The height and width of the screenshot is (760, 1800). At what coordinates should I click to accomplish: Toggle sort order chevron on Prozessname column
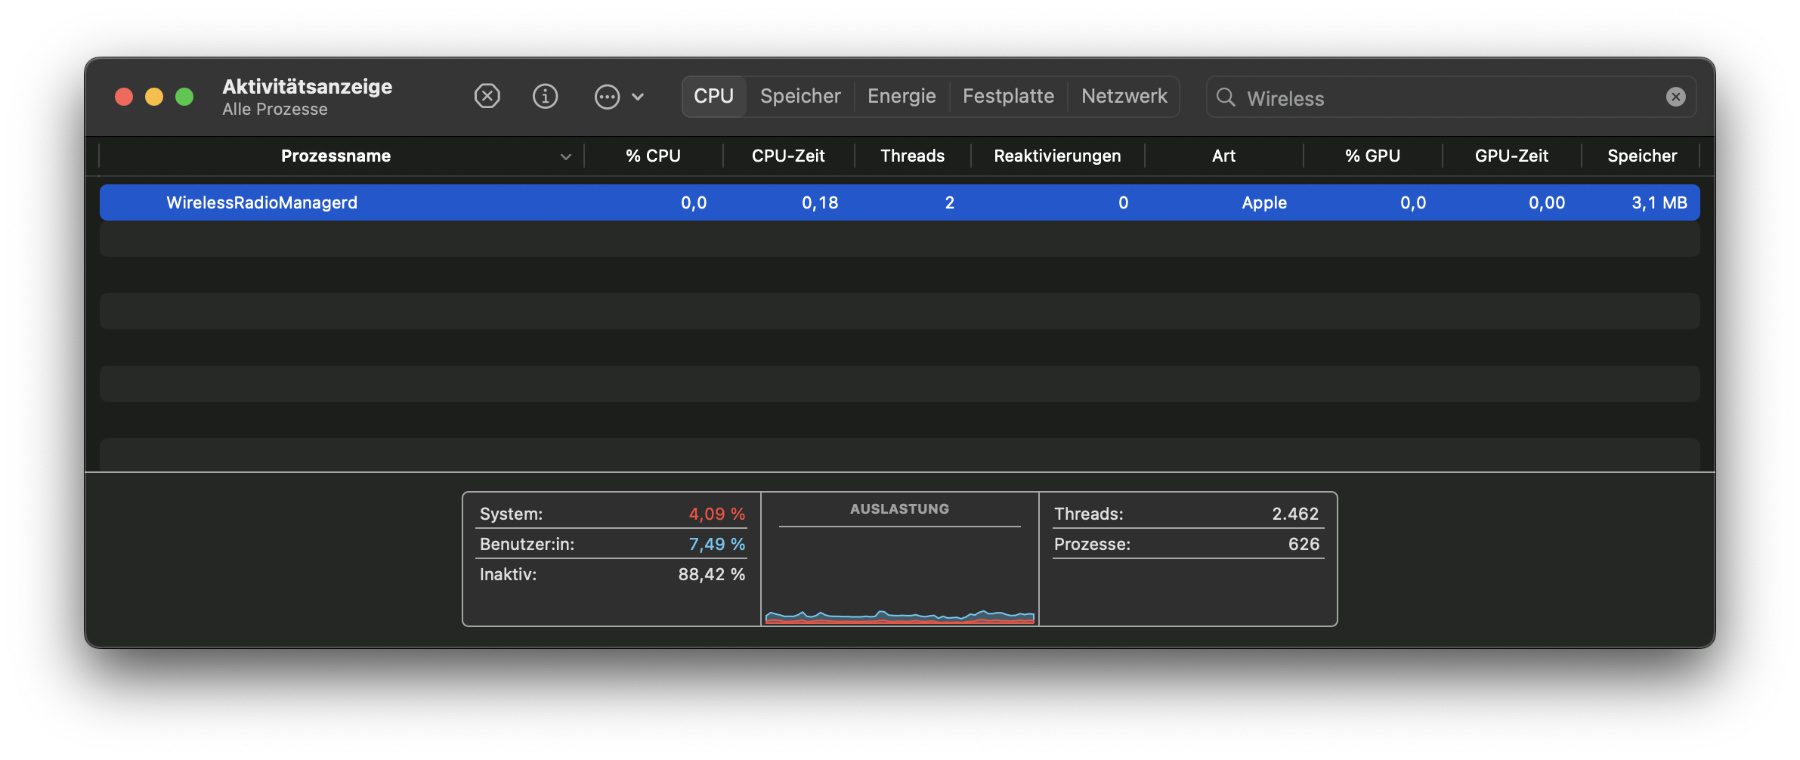[565, 156]
